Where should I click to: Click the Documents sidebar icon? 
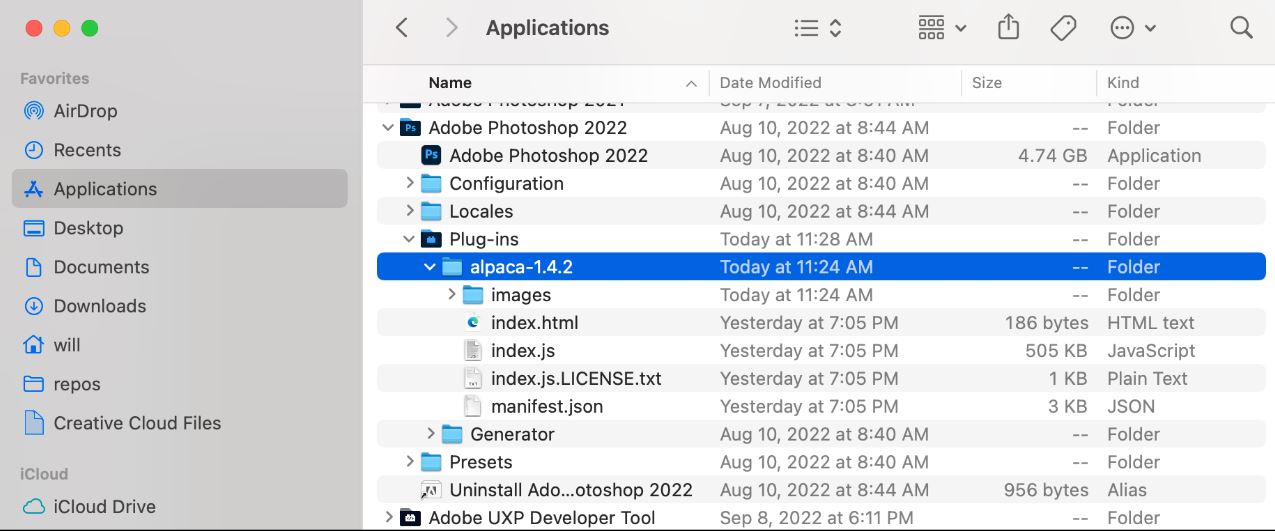coord(34,267)
